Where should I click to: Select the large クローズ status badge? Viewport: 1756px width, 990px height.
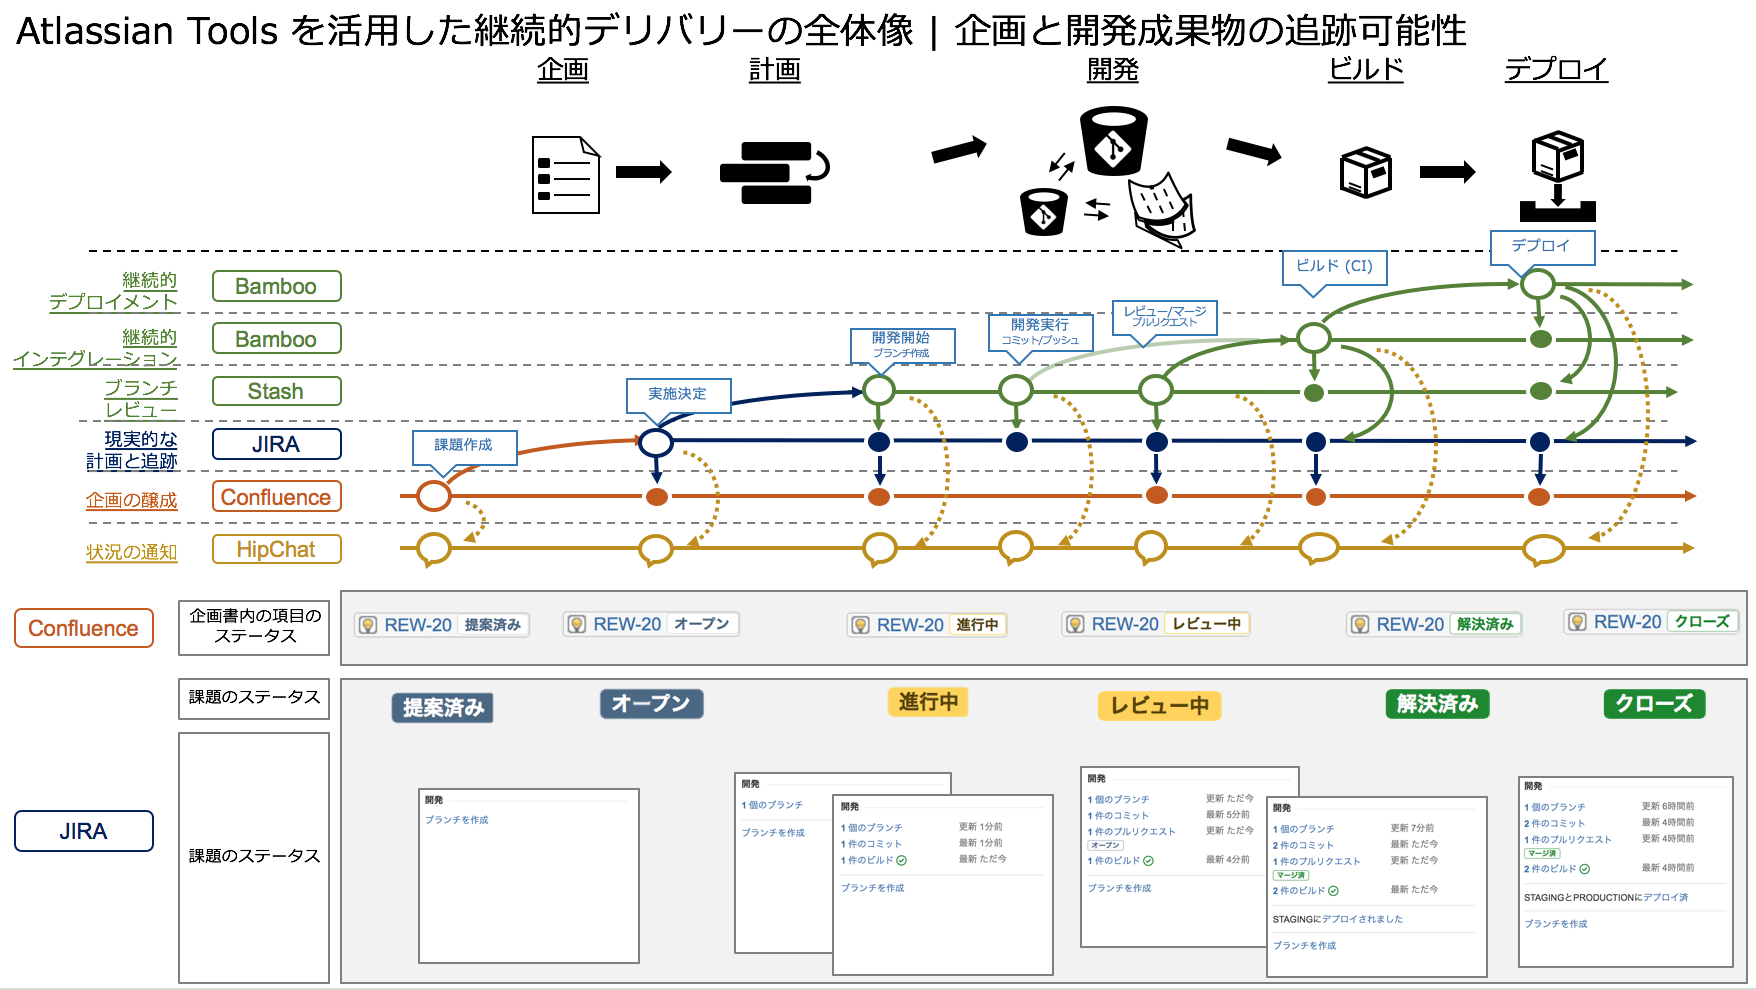click(1655, 704)
